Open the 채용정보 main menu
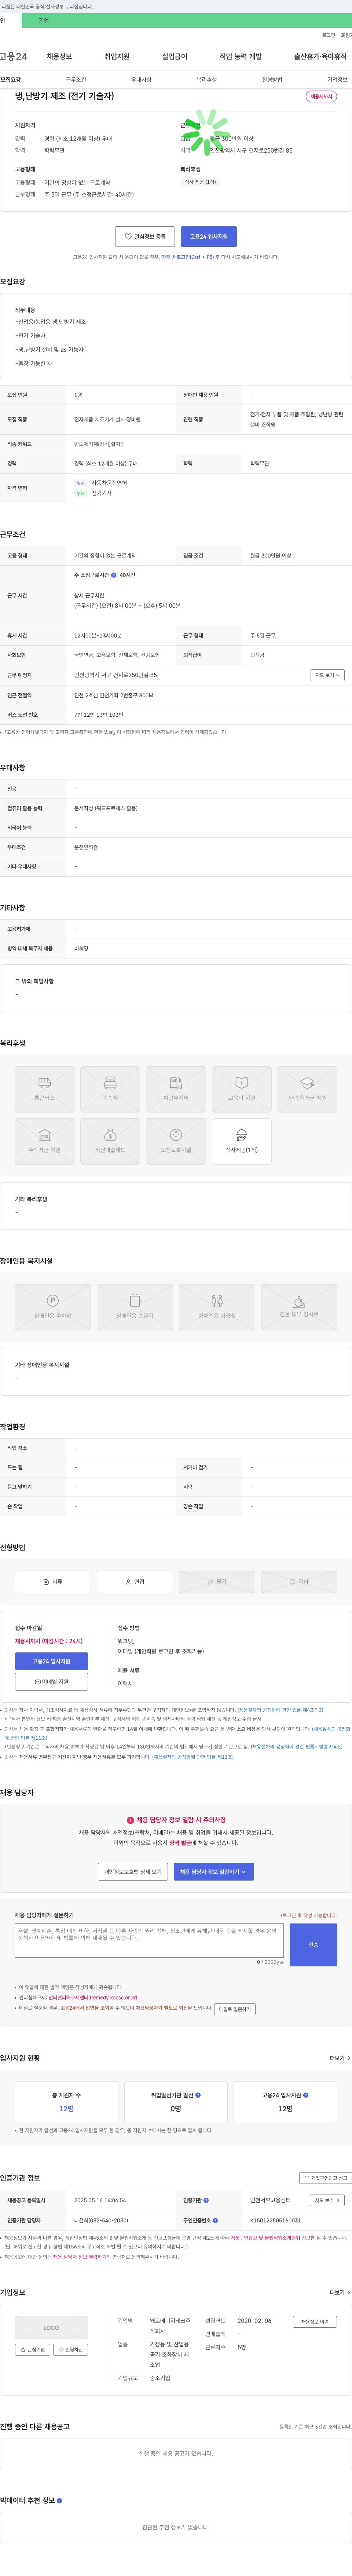Viewport: 352px width, 2576px height. pyautogui.click(x=59, y=56)
